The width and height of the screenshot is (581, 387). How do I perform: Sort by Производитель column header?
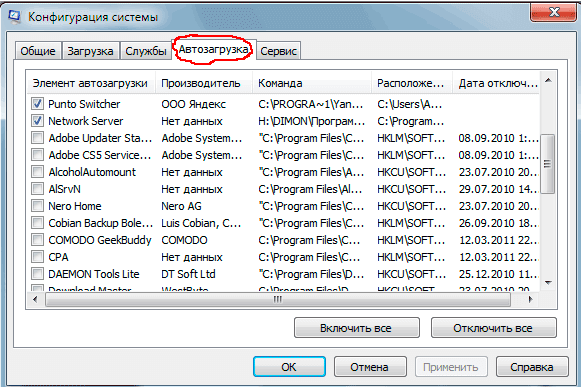[x=204, y=83]
